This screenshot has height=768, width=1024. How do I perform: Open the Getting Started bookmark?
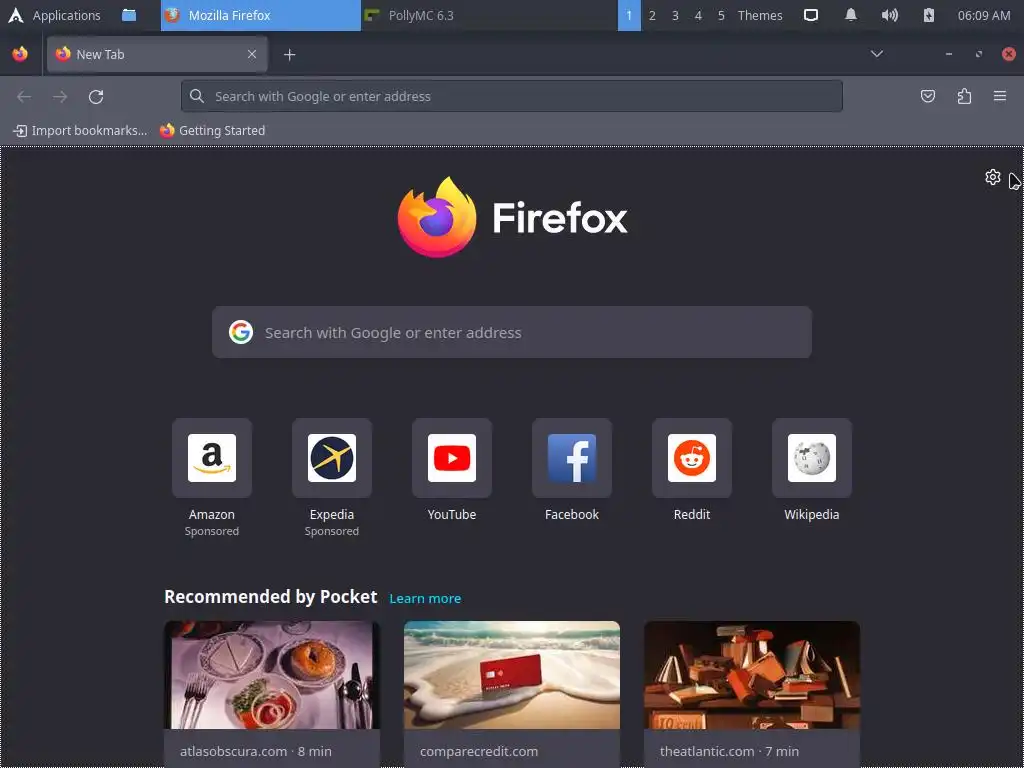213,131
